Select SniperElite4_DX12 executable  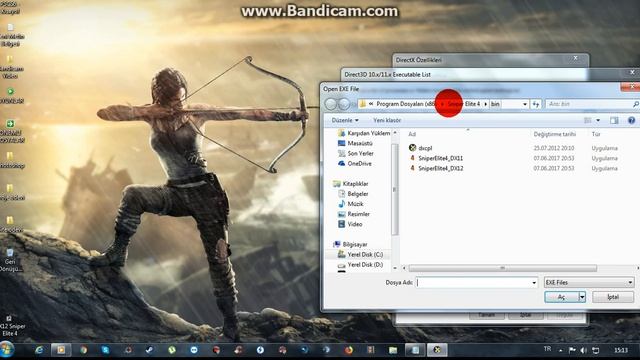pos(440,168)
